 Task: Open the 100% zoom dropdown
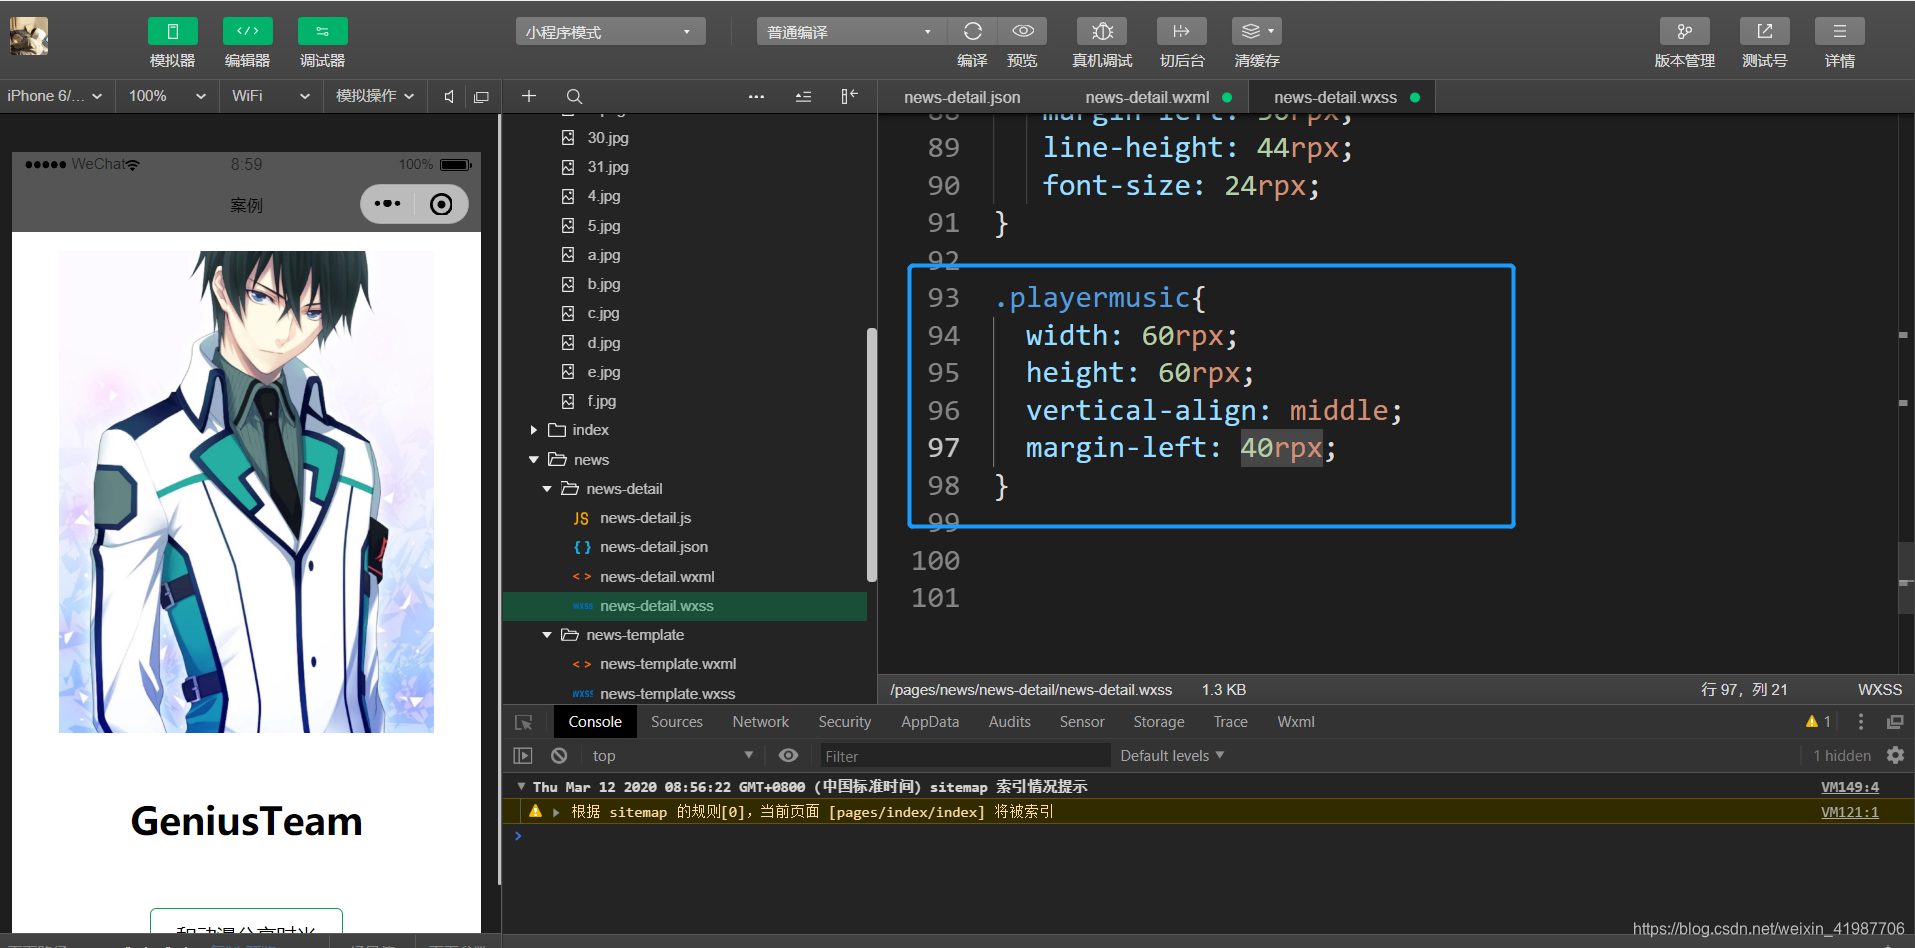[x=166, y=96]
